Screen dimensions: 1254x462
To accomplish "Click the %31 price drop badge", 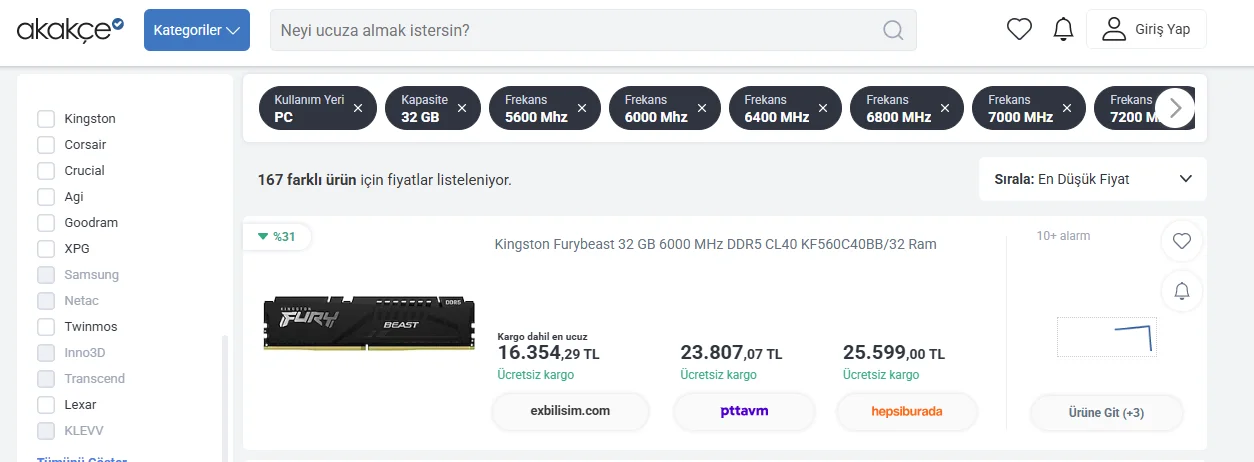I will point(278,237).
